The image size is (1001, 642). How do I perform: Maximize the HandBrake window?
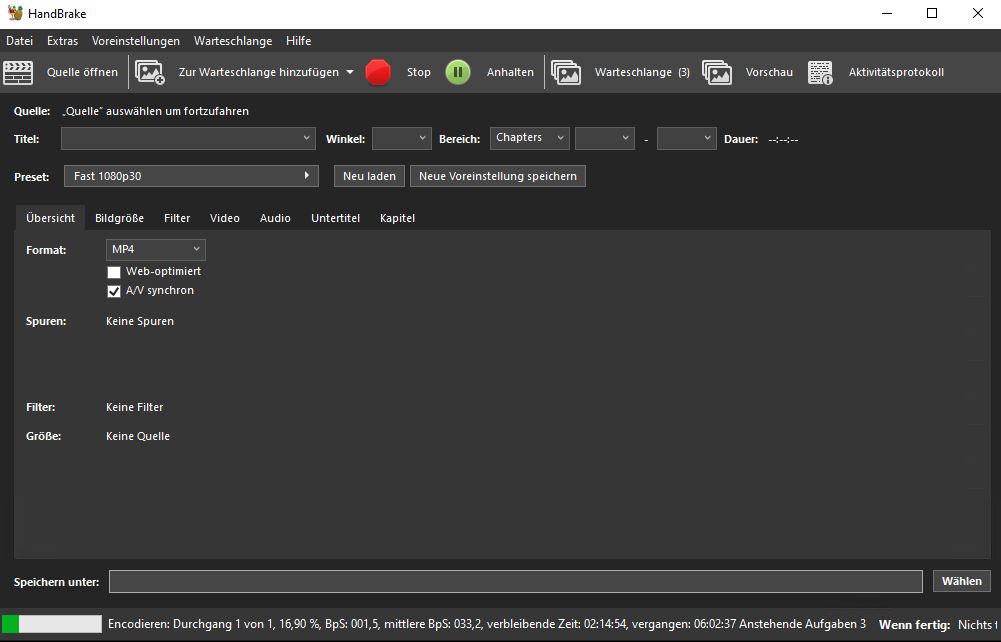[x=932, y=13]
